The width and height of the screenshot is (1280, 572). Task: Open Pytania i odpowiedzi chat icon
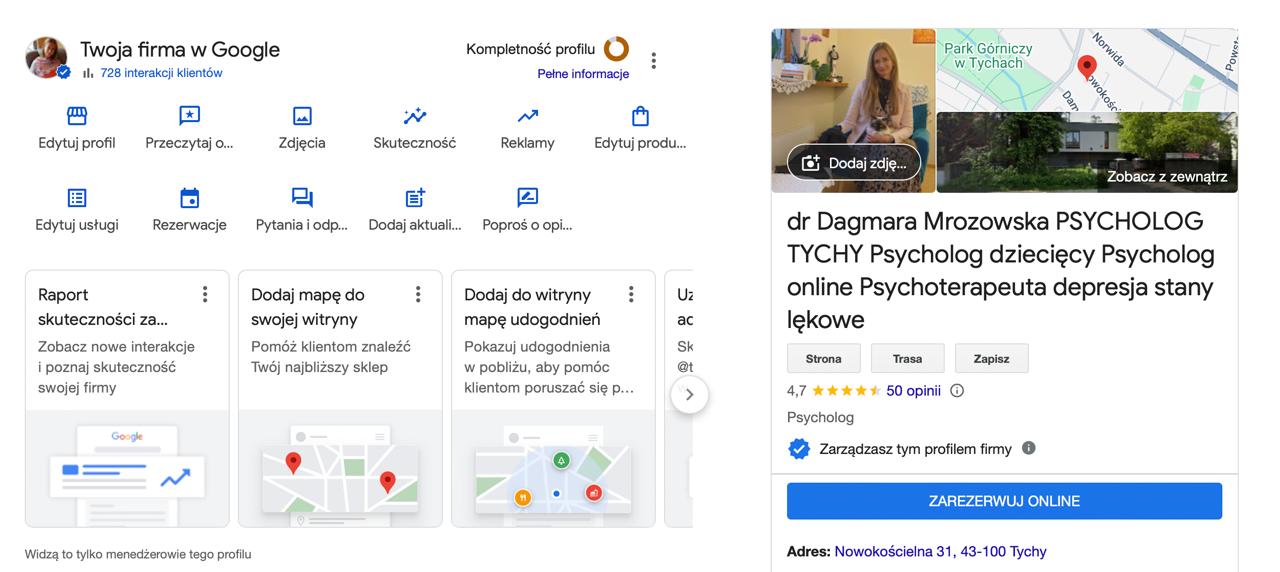(x=302, y=198)
